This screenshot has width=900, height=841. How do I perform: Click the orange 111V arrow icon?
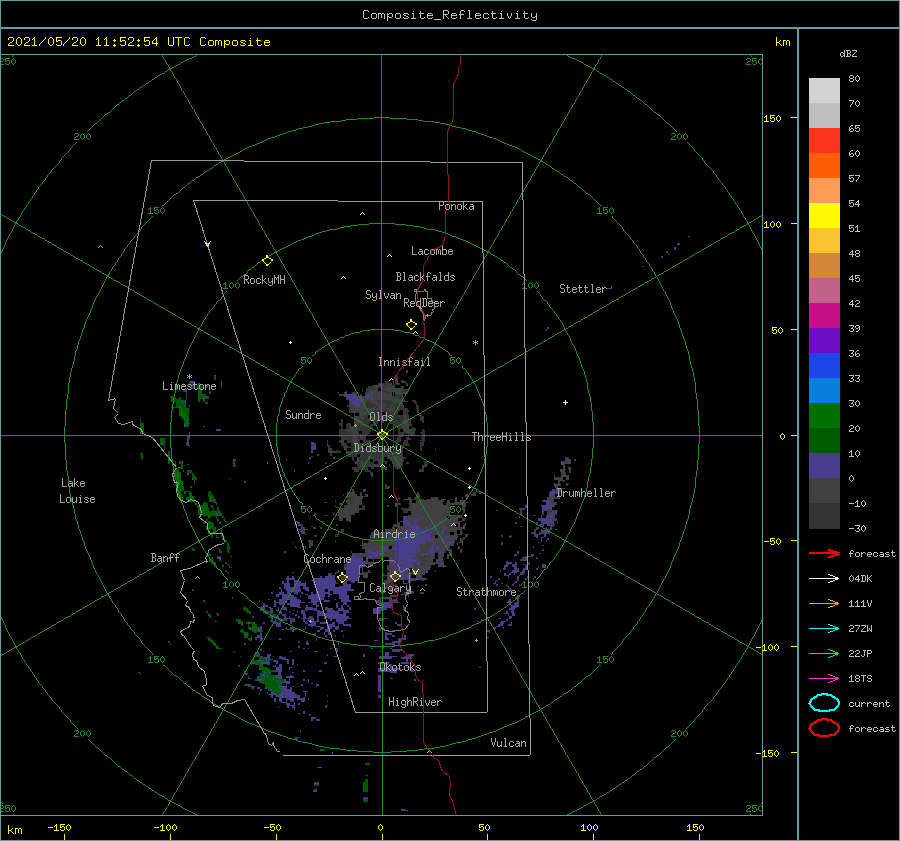[824, 603]
